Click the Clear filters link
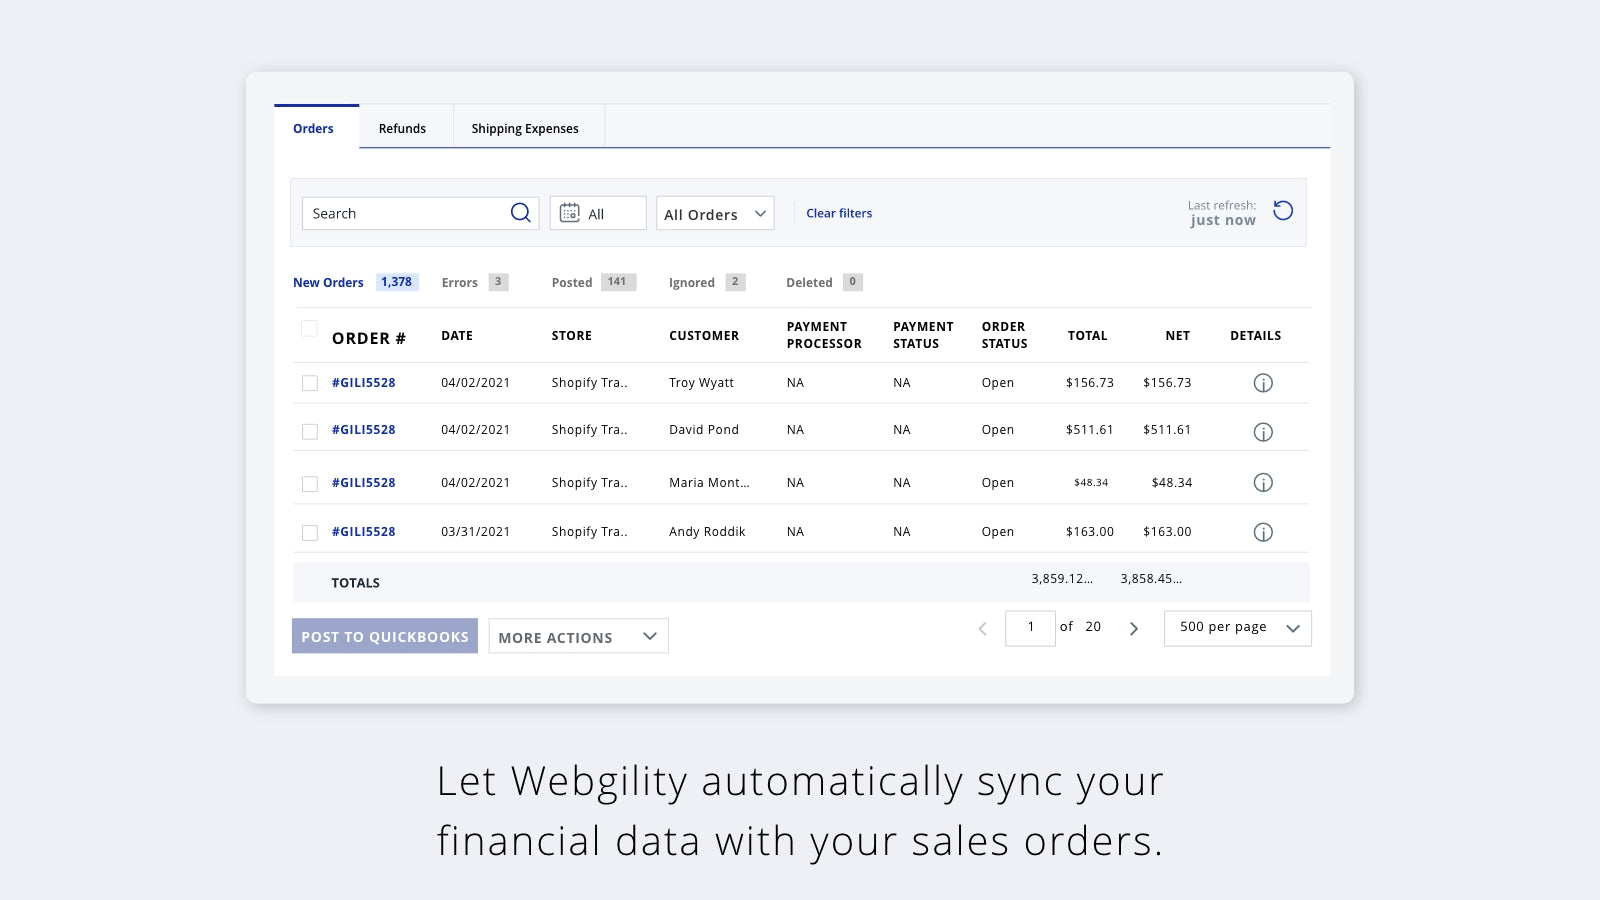Screen dimensions: 1600x900 pyautogui.click(x=839, y=213)
